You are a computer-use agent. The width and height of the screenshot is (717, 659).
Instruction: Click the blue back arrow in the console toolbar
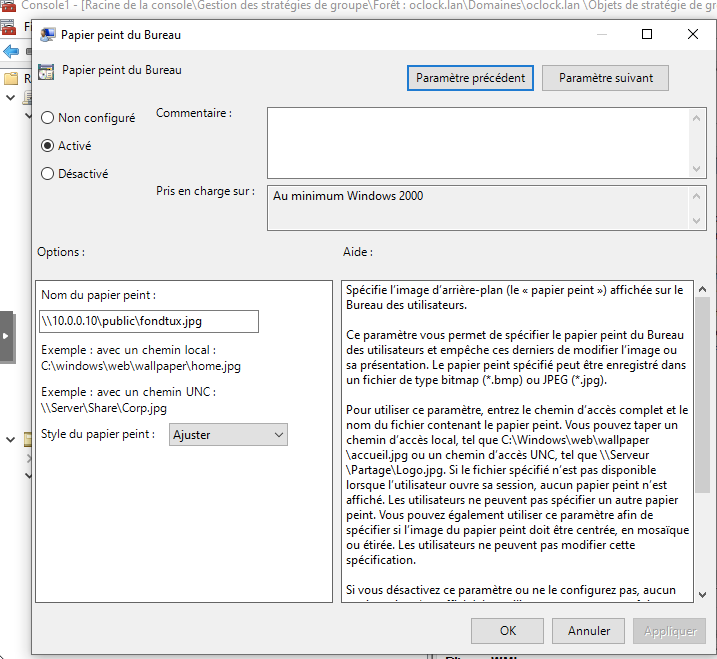[x=11, y=51]
